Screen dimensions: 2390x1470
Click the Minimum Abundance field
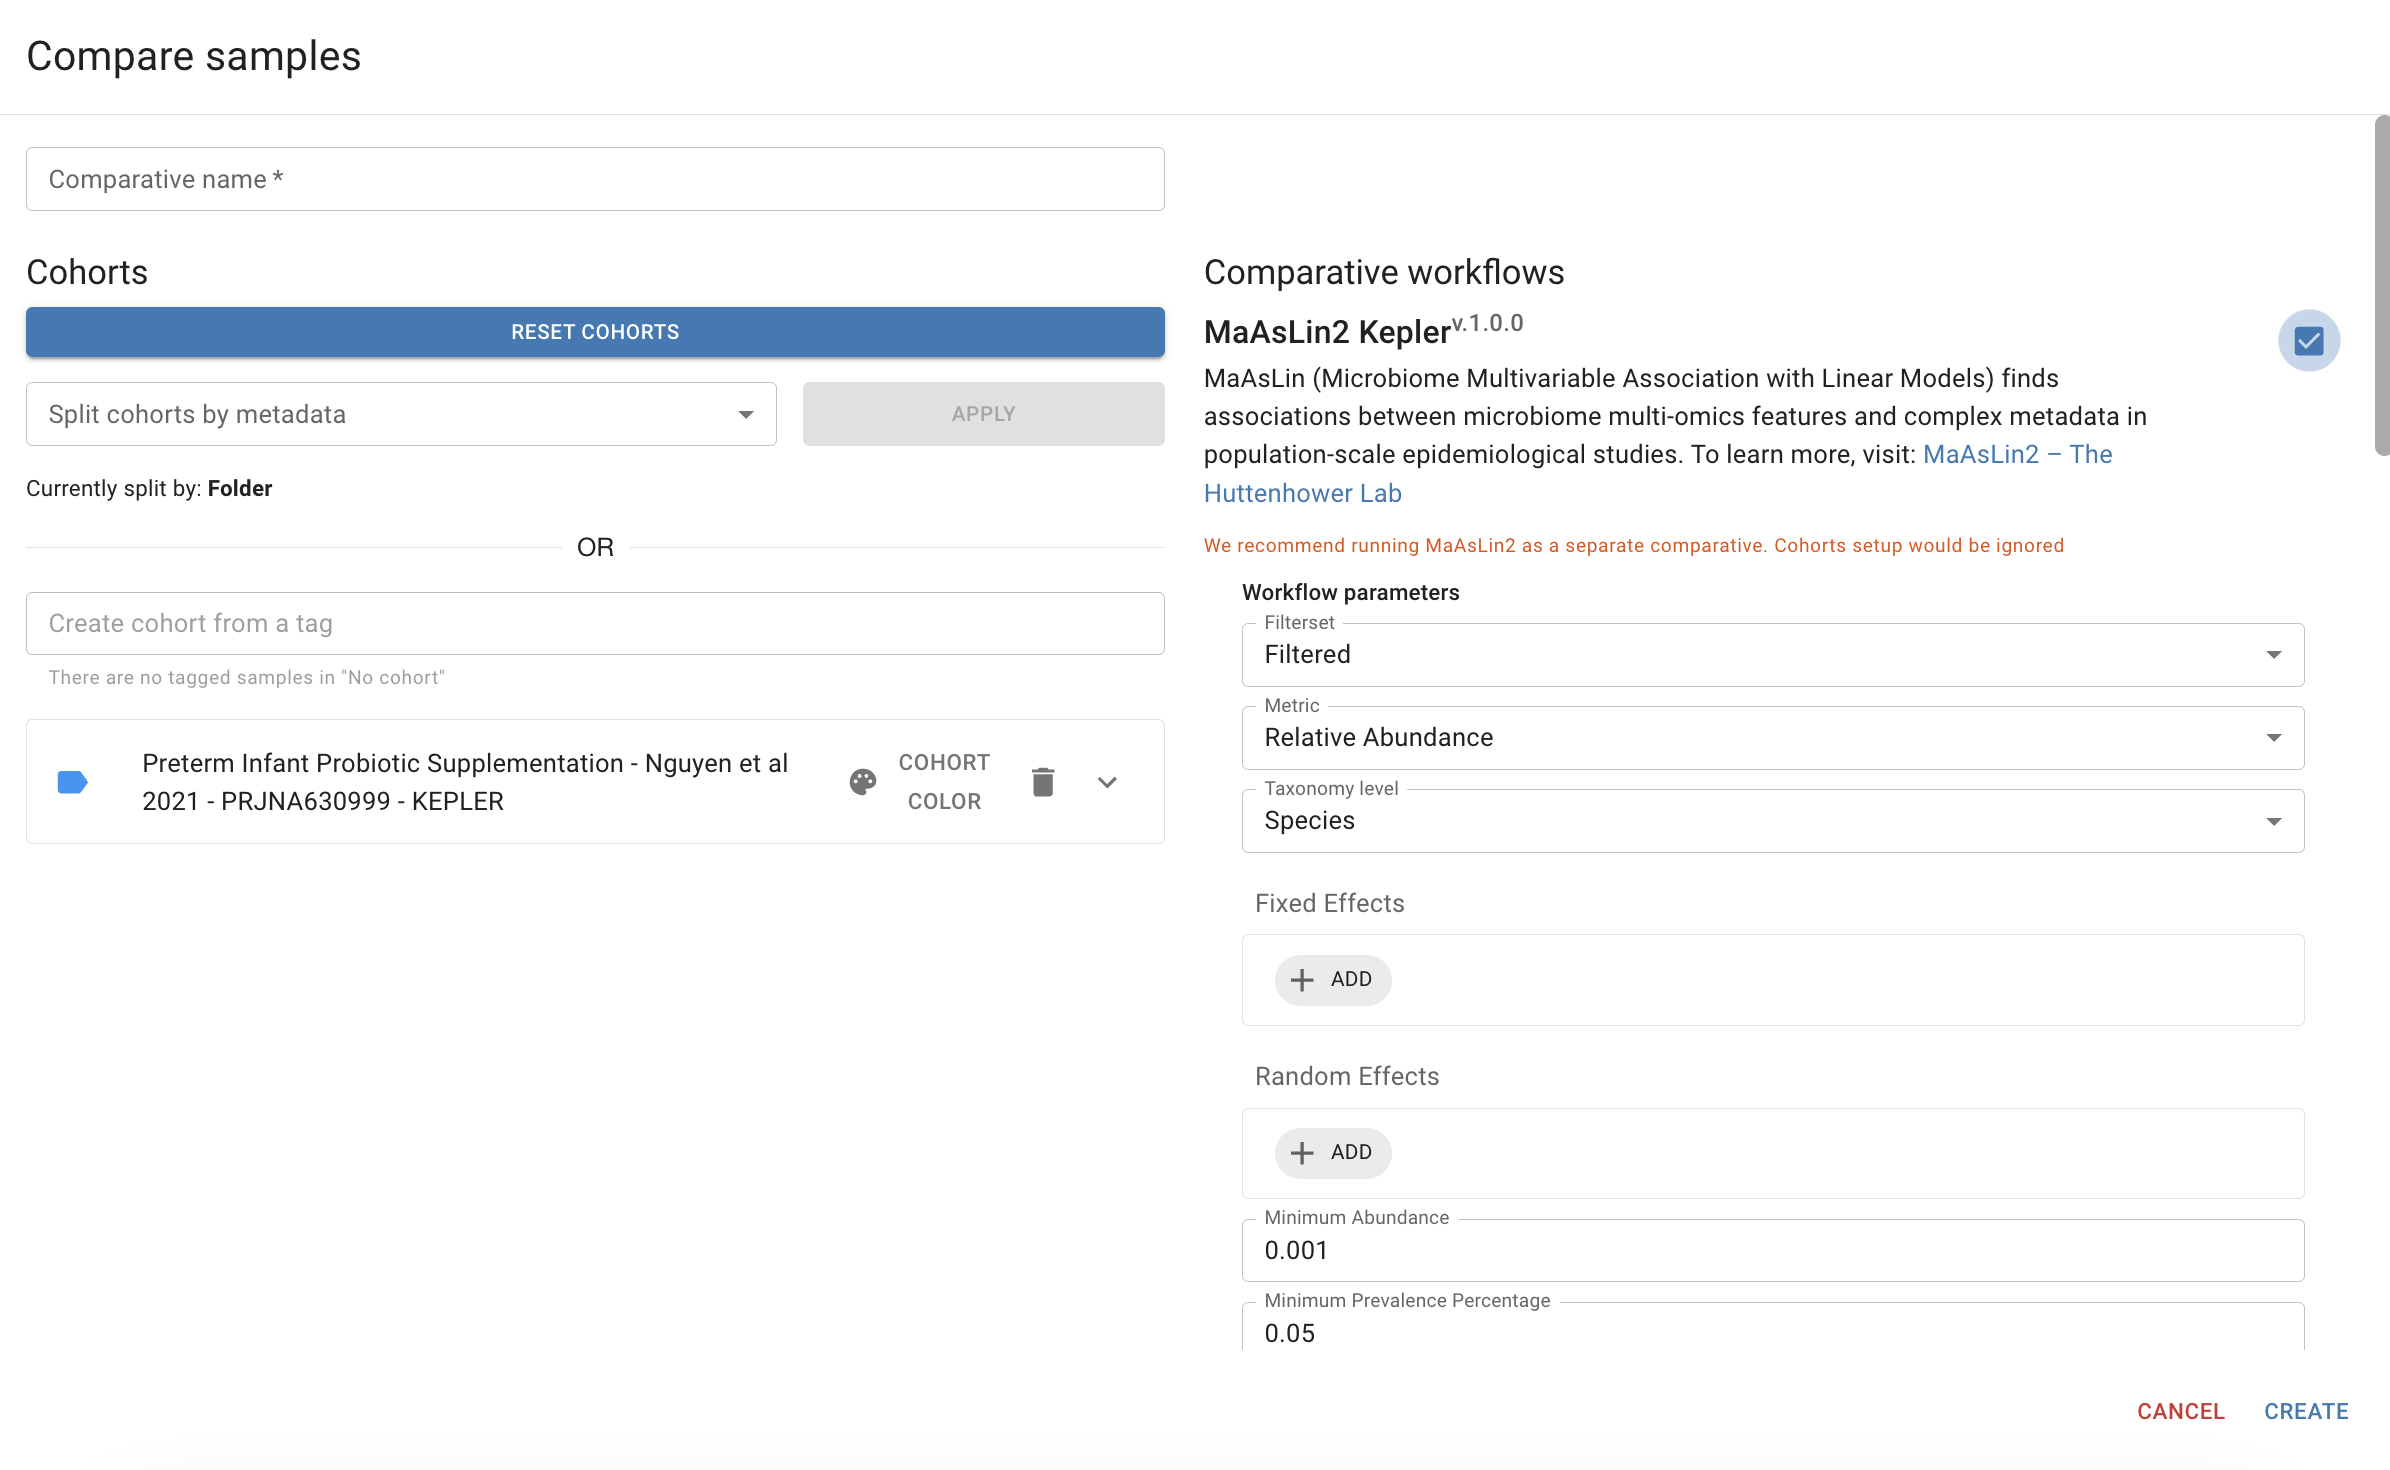coord(1772,1251)
